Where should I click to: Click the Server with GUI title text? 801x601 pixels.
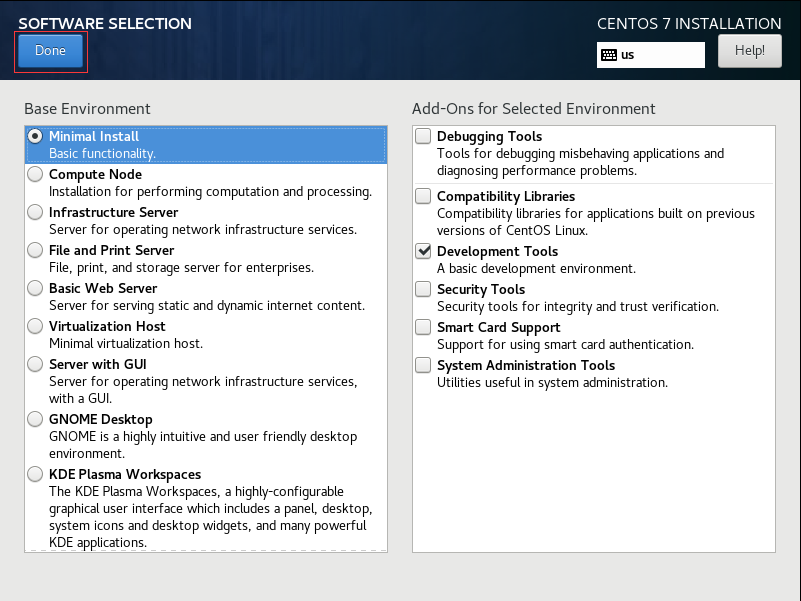[98, 364]
